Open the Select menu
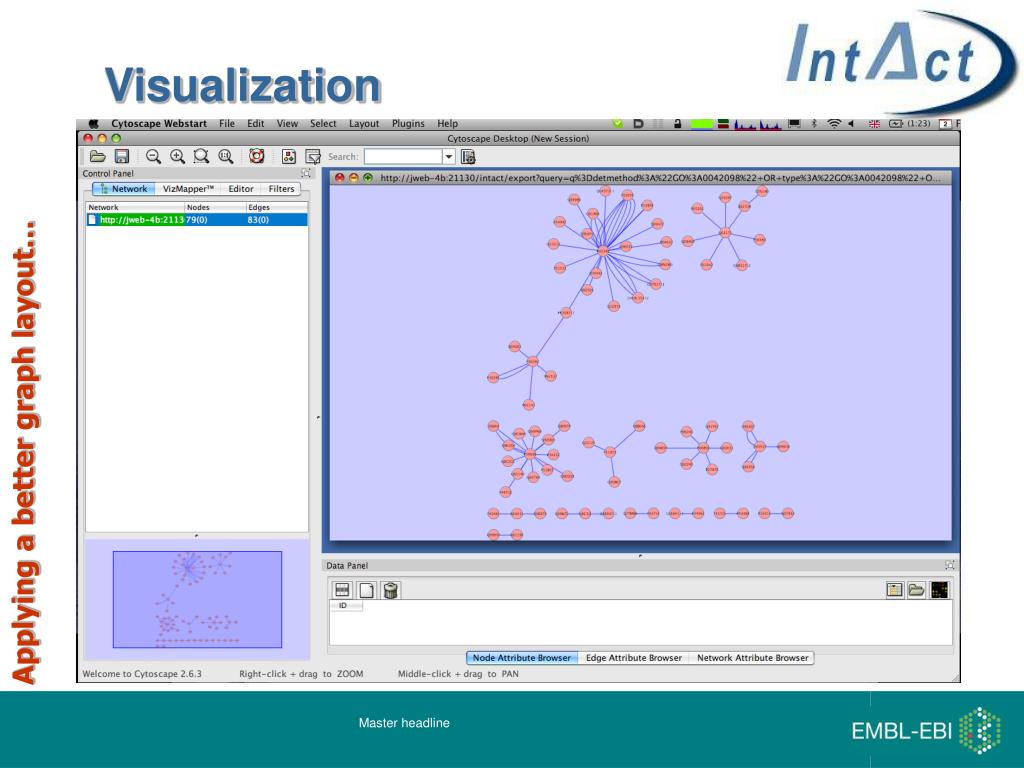Image resolution: width=1024 pixels, height=768 pixels. pyautogui.click(x=323, y=123)
